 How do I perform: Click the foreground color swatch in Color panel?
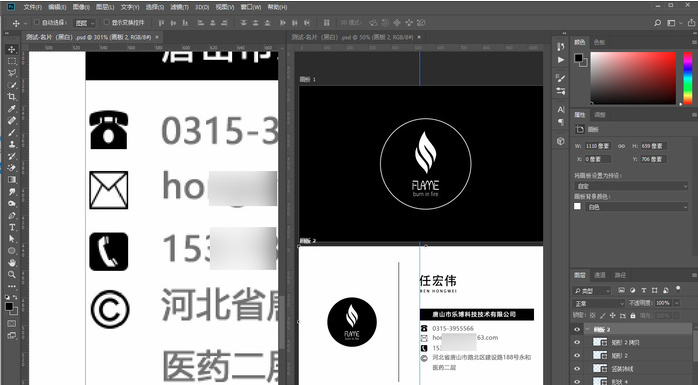pos(578,57)
